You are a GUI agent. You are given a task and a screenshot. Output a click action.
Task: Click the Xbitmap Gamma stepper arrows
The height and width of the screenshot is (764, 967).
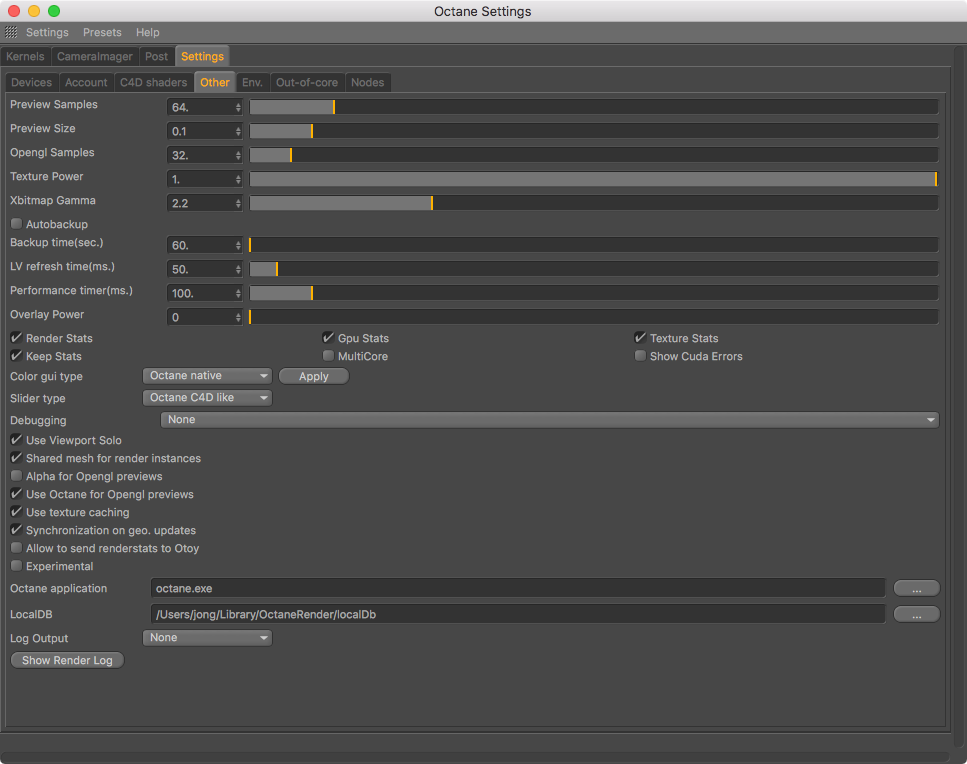tap(238, 203)
